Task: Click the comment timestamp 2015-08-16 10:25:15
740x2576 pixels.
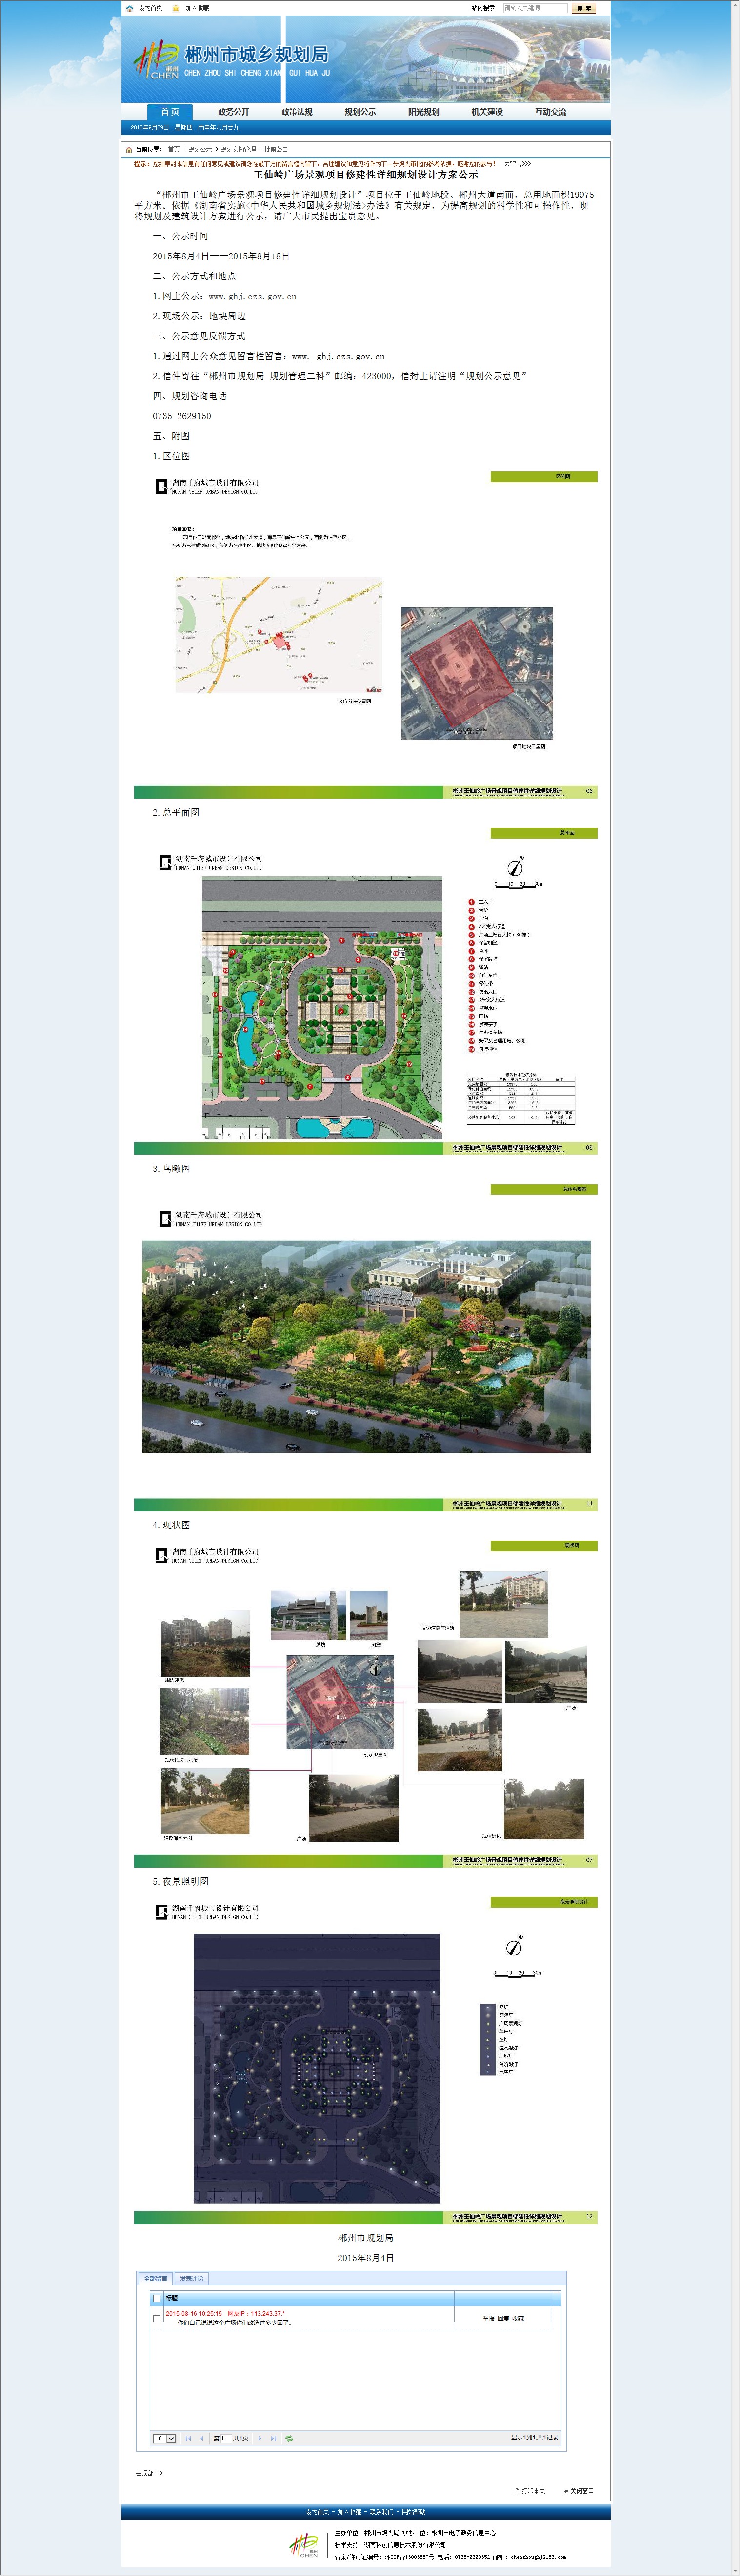Action: click(x=194, y=2313)
